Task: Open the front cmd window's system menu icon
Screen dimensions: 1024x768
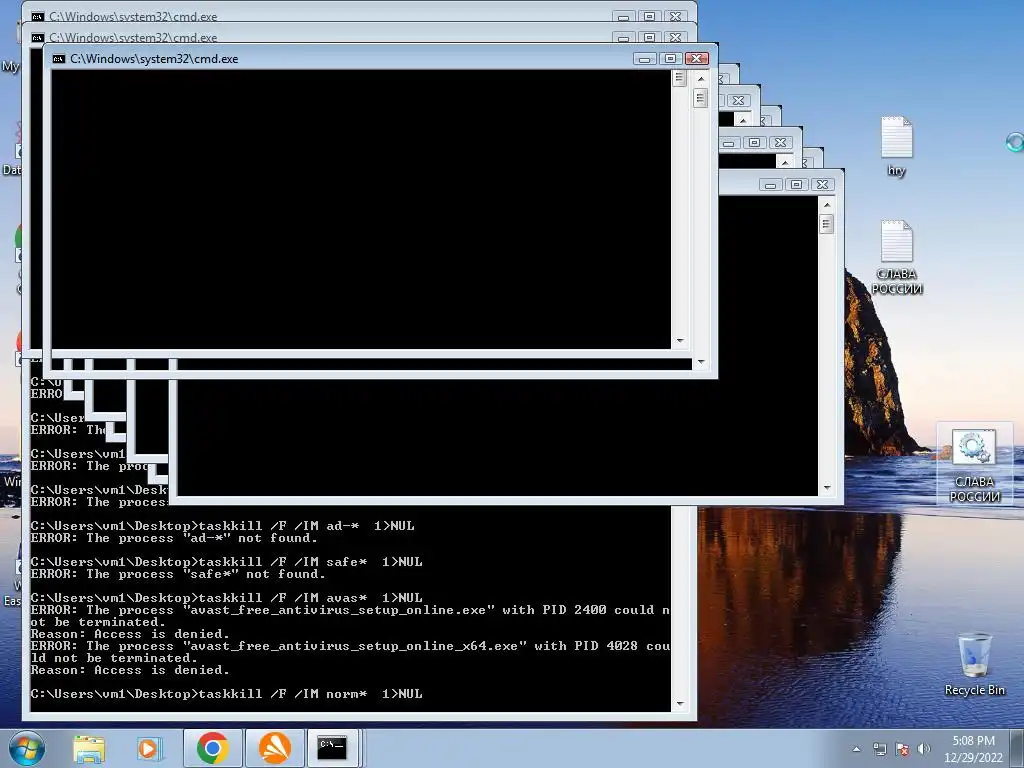Action: click(x=59, y=59)
